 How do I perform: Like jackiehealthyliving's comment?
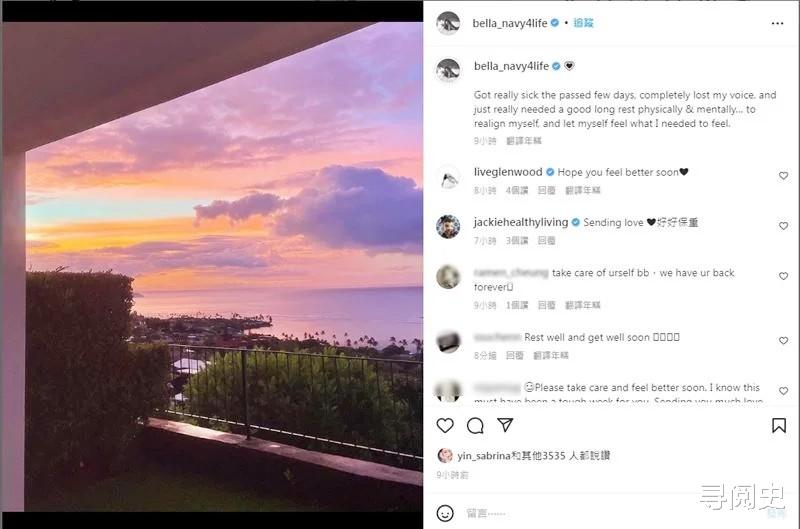tap(783, 226)
